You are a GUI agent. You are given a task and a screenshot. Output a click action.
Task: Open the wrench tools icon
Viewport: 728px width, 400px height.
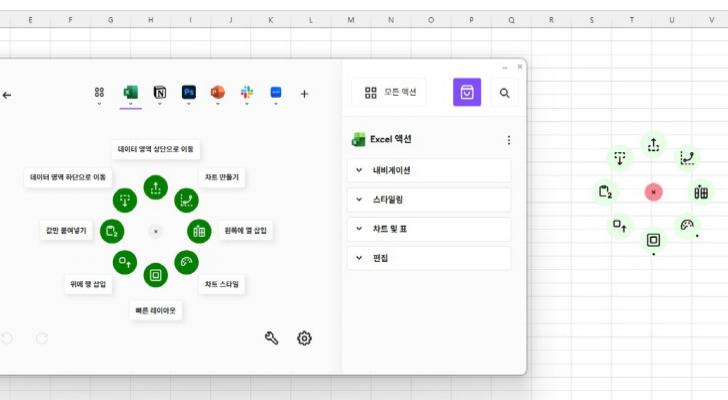[271, 338]
